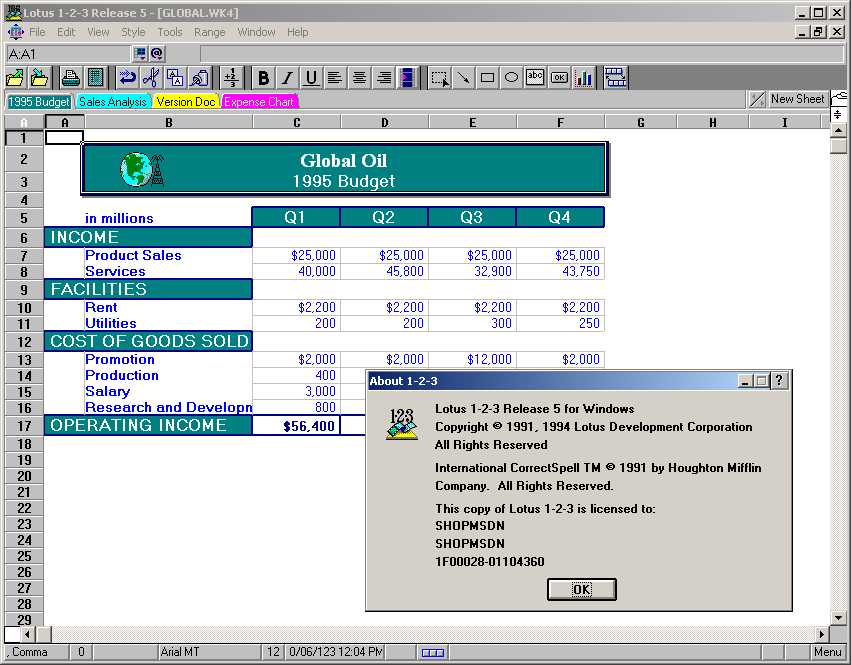The image size is (851, 665).
Task: Click the vertical scrollbar up arrow
Action: pyautogui.click(x=839, y=130)
